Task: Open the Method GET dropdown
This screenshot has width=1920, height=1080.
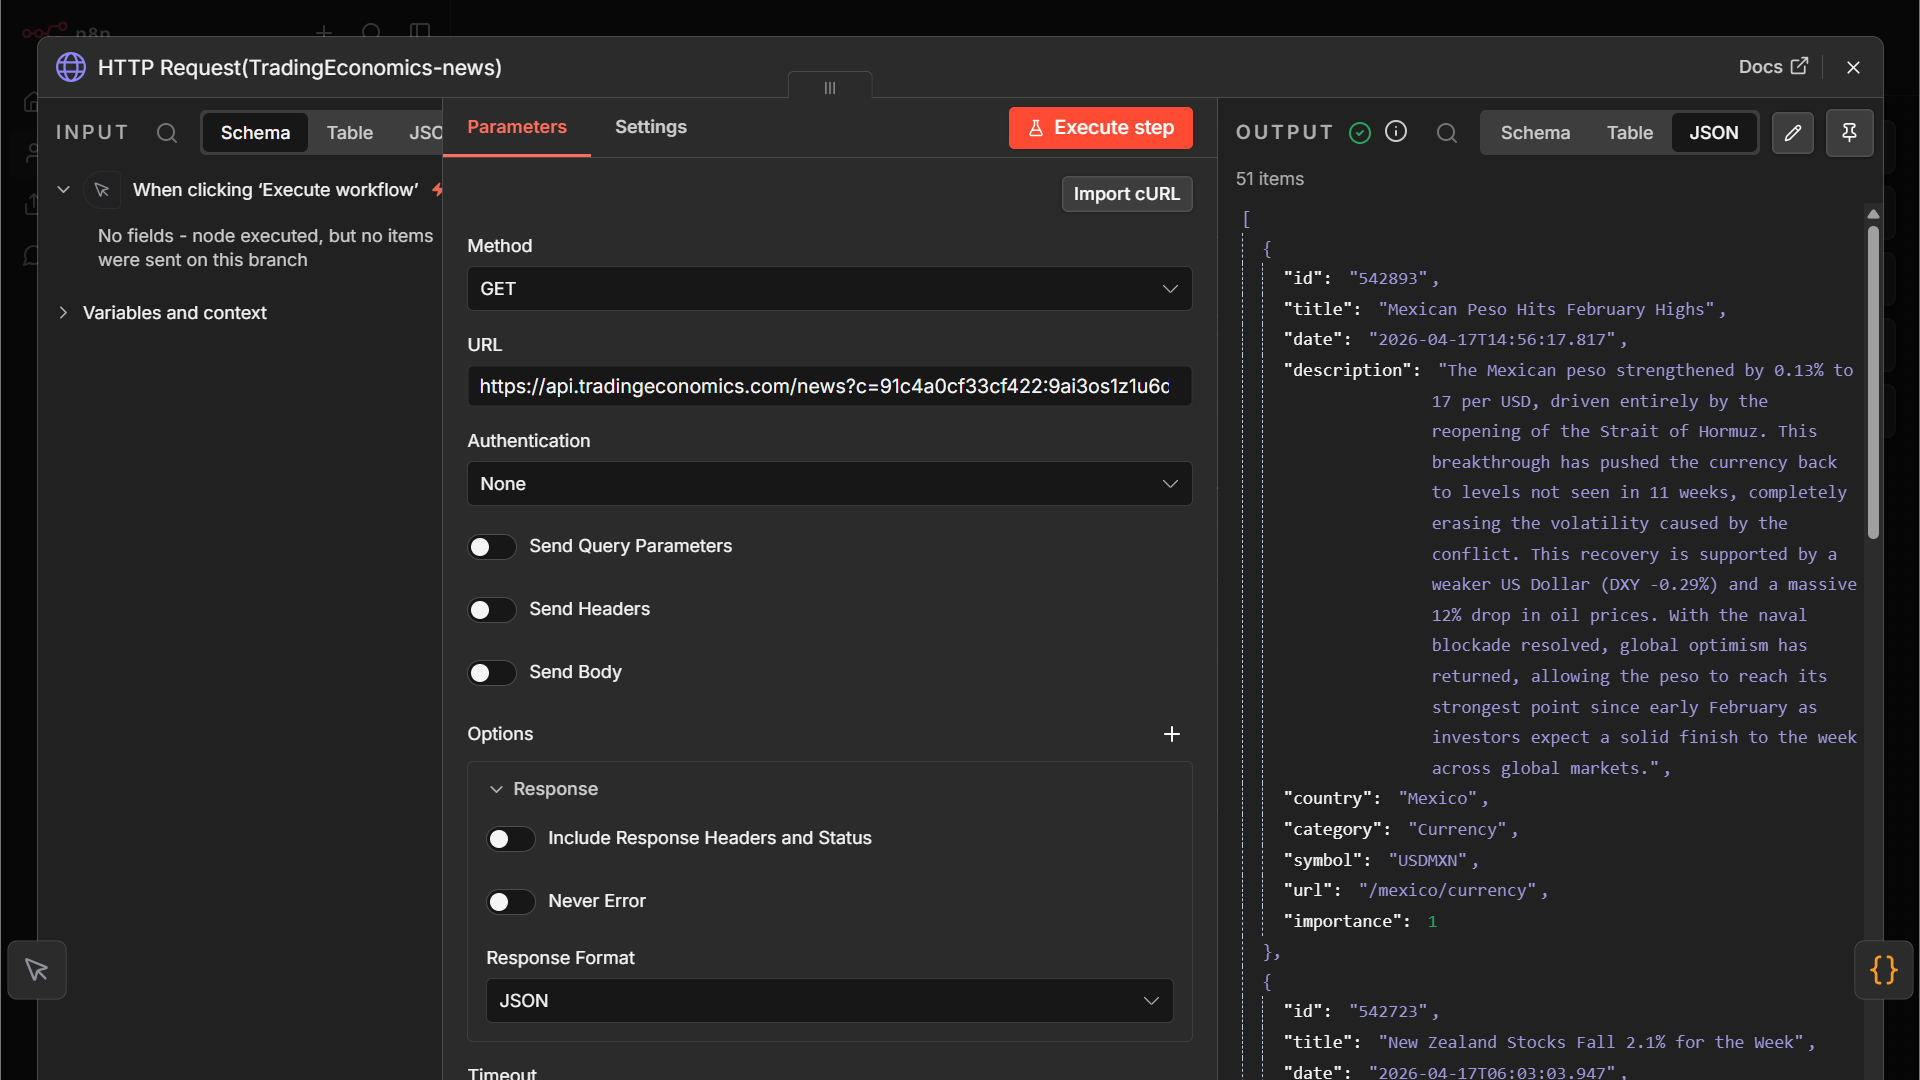Action: coord(830,289)
